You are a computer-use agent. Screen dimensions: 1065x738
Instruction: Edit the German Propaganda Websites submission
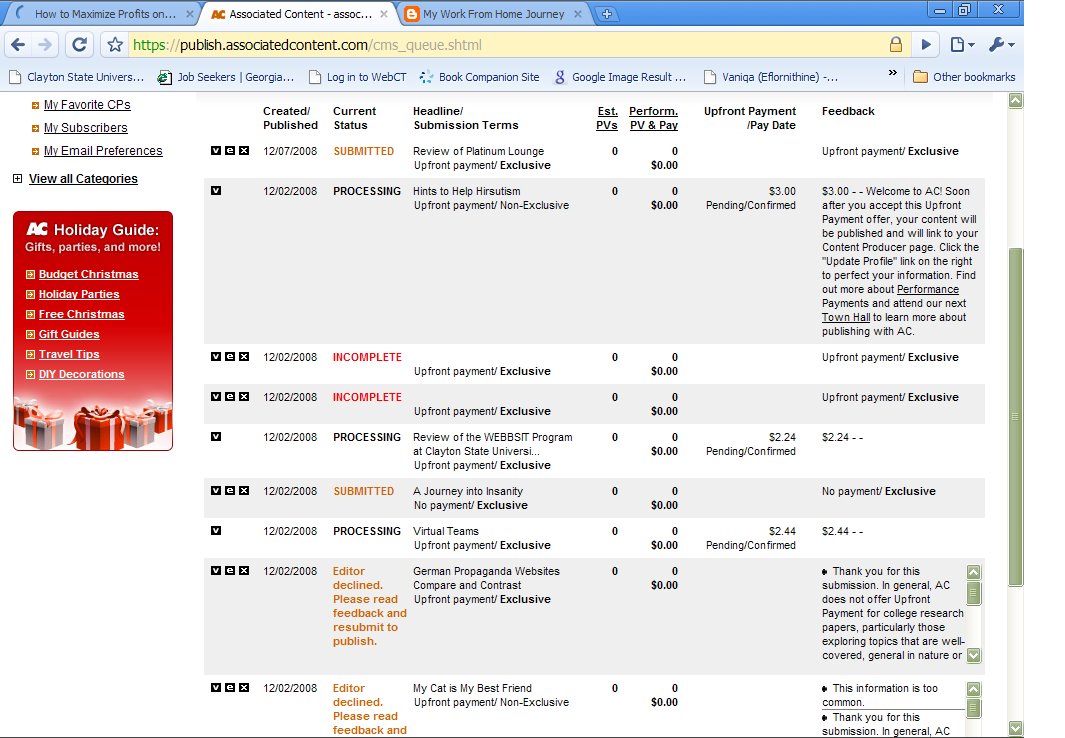tap(230, 570)
